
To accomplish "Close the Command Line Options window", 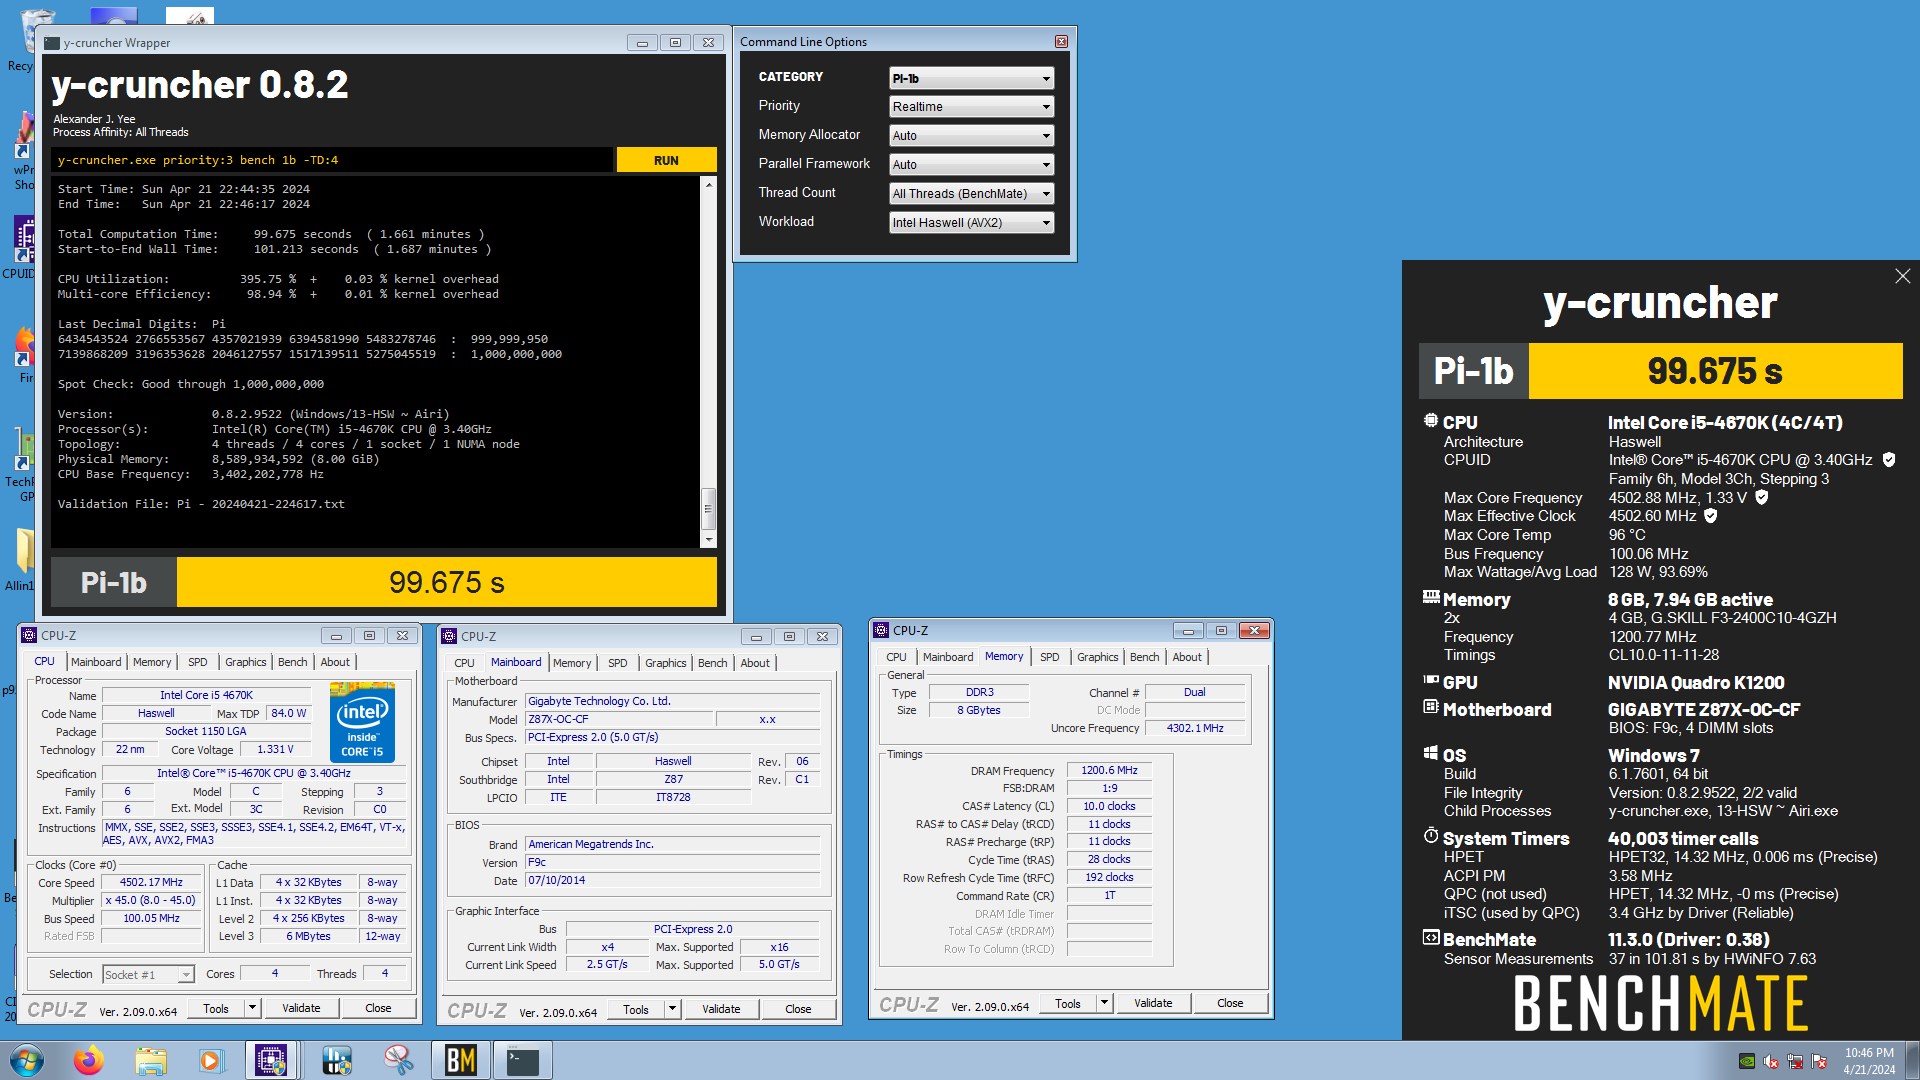I will click(x=1061, y=42).
